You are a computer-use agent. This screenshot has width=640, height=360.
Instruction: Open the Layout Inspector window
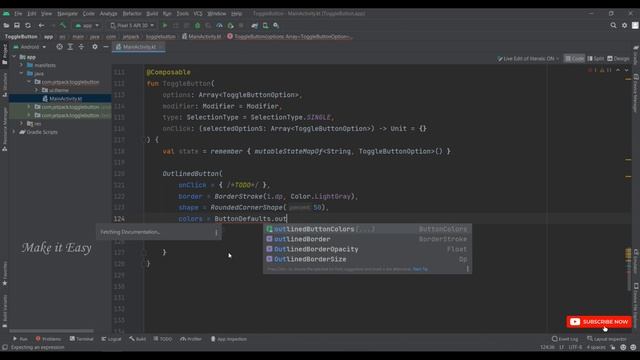[x=608, y=339]
